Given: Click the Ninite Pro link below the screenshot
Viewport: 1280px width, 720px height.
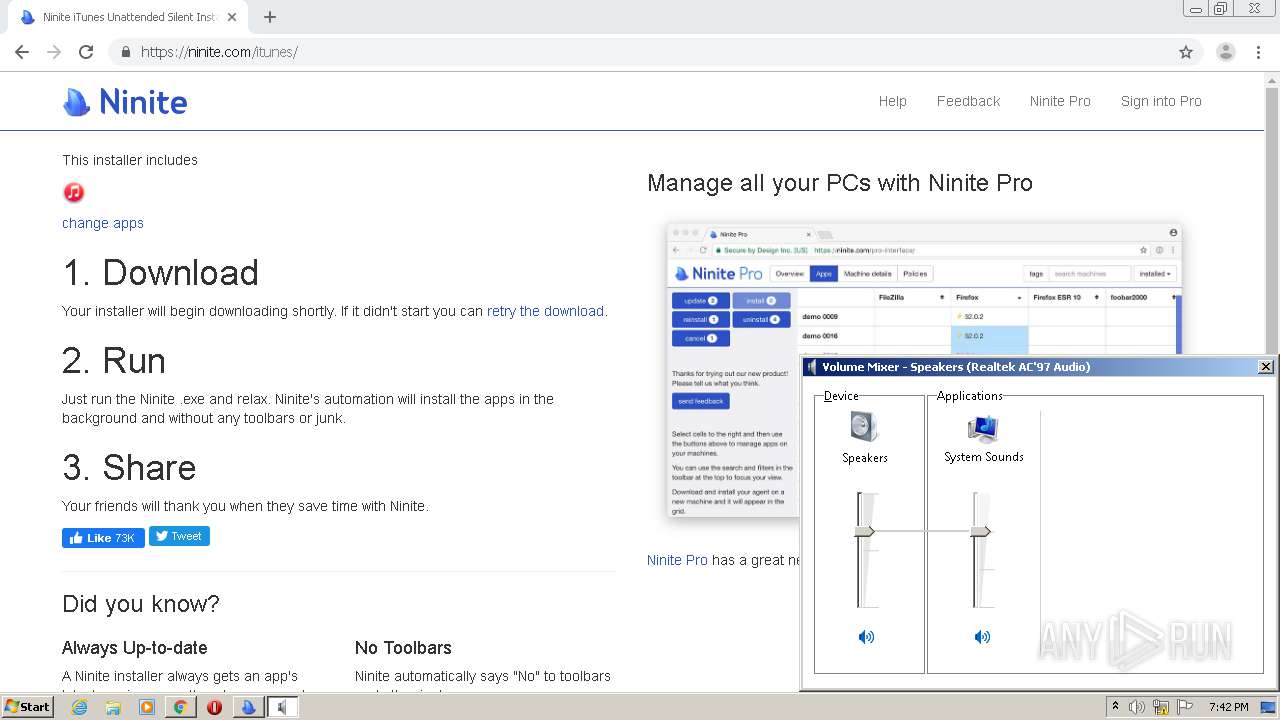Looking at the screenshot, I should (677, 560).
